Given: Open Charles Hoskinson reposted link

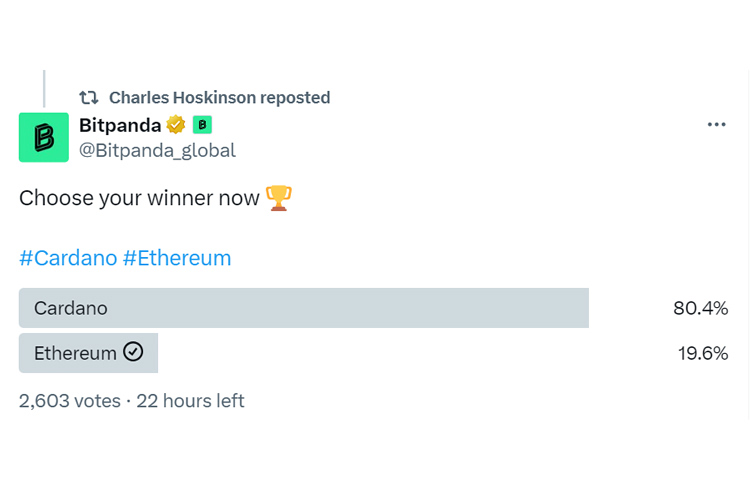Looking at the screenshot, I should pos(219,98).
